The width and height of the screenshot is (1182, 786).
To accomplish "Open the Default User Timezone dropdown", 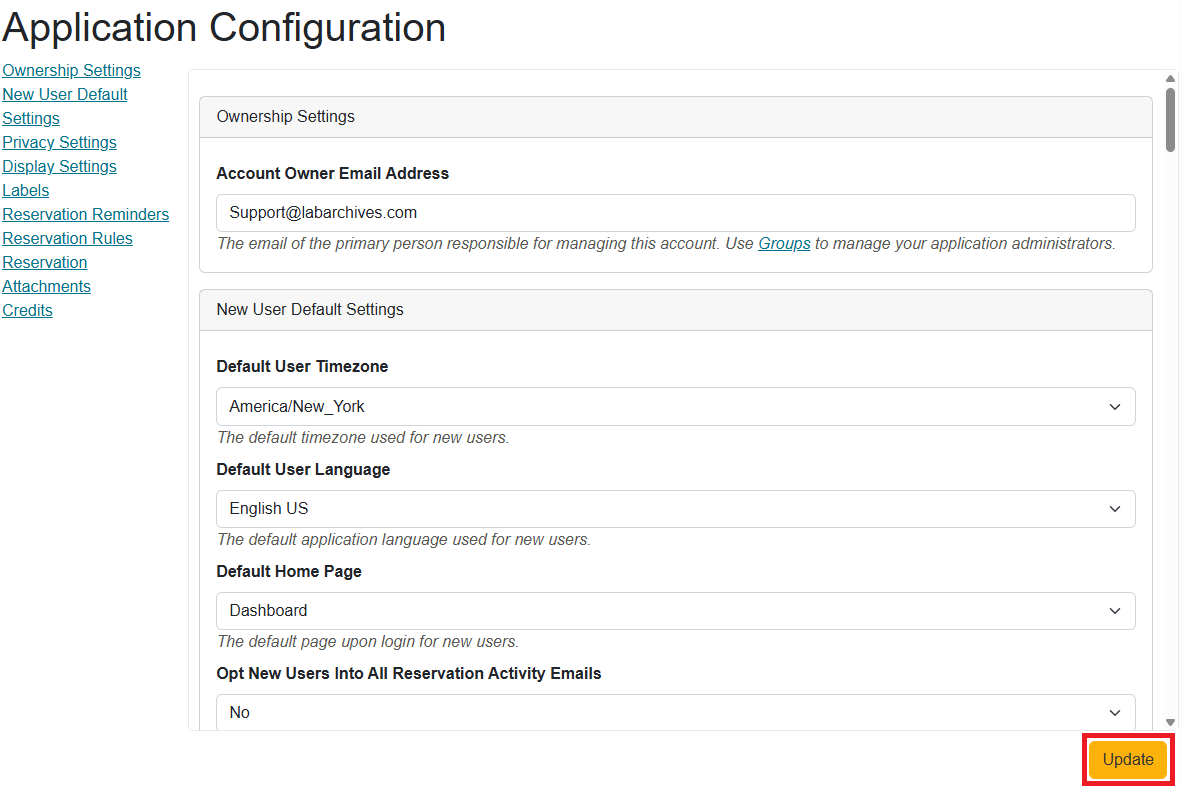I will point(675,406).
